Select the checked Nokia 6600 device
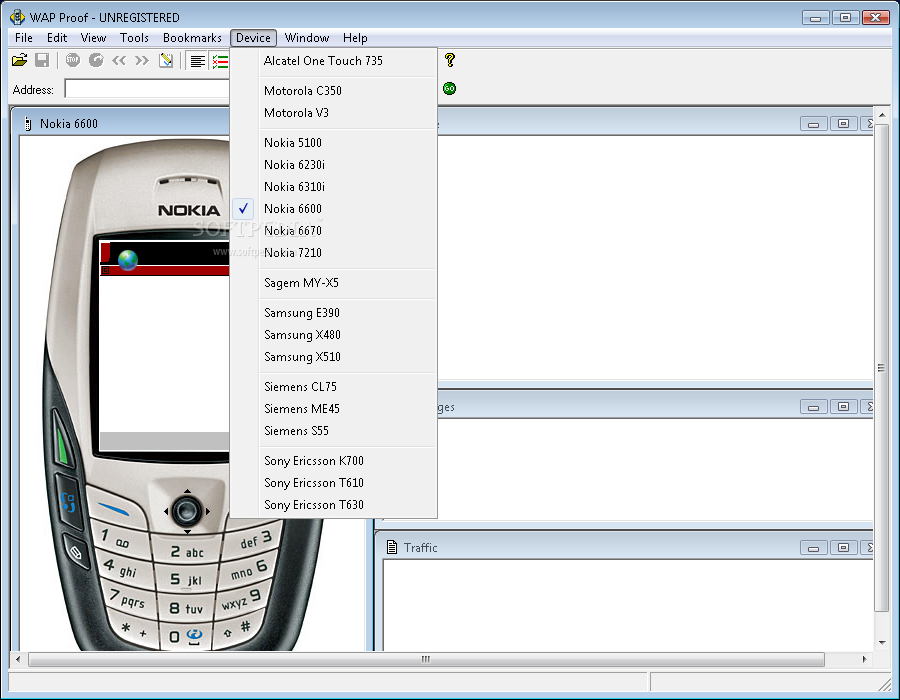 (333, 209)
